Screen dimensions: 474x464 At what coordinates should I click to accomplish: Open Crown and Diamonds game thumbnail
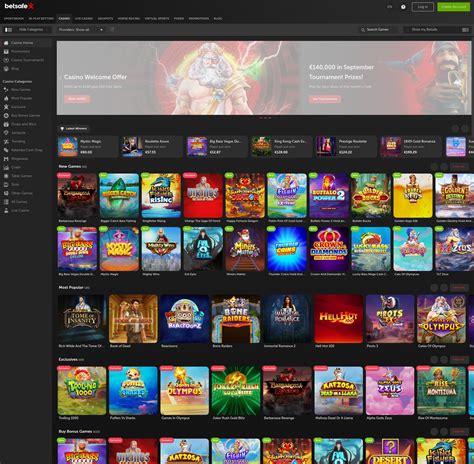[x=329, y=249]
